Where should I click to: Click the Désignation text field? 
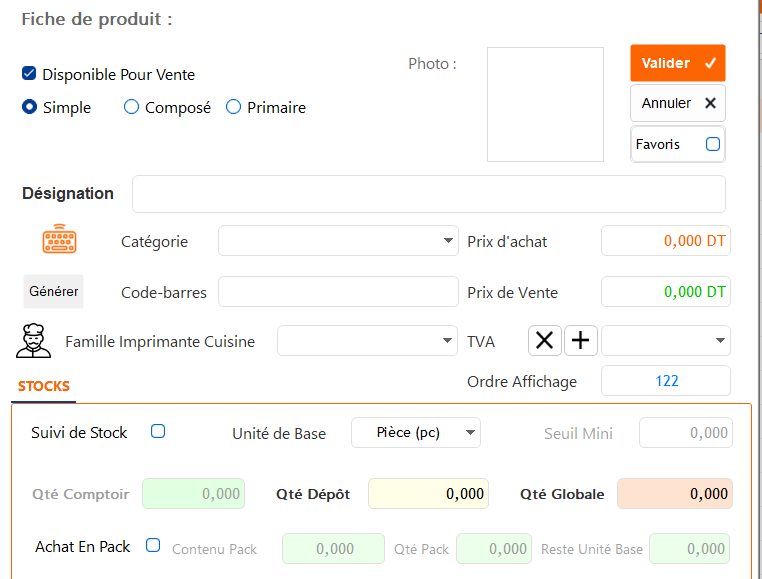point(429,194)
